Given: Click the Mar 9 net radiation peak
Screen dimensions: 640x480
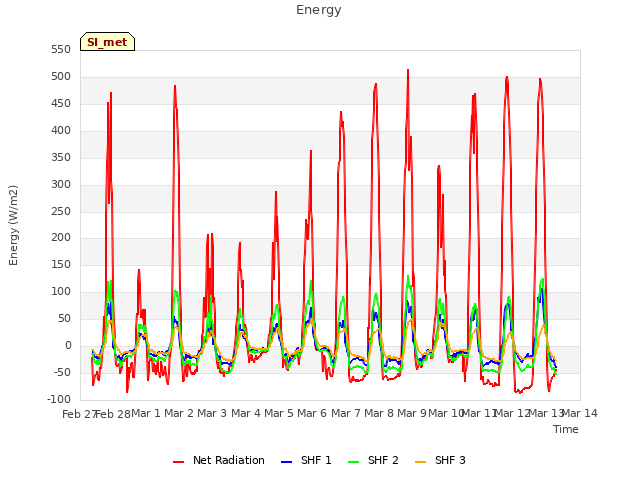Looking at the screenshot, I should [408, 70].
